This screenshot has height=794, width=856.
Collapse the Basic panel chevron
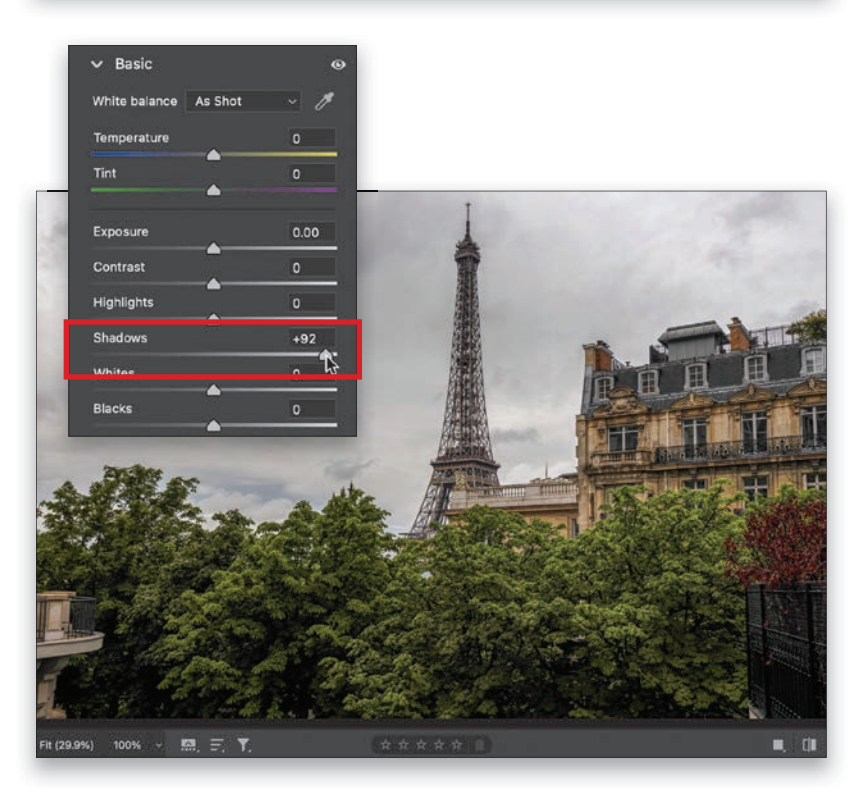pyautogui.click(x=97, y=65)
